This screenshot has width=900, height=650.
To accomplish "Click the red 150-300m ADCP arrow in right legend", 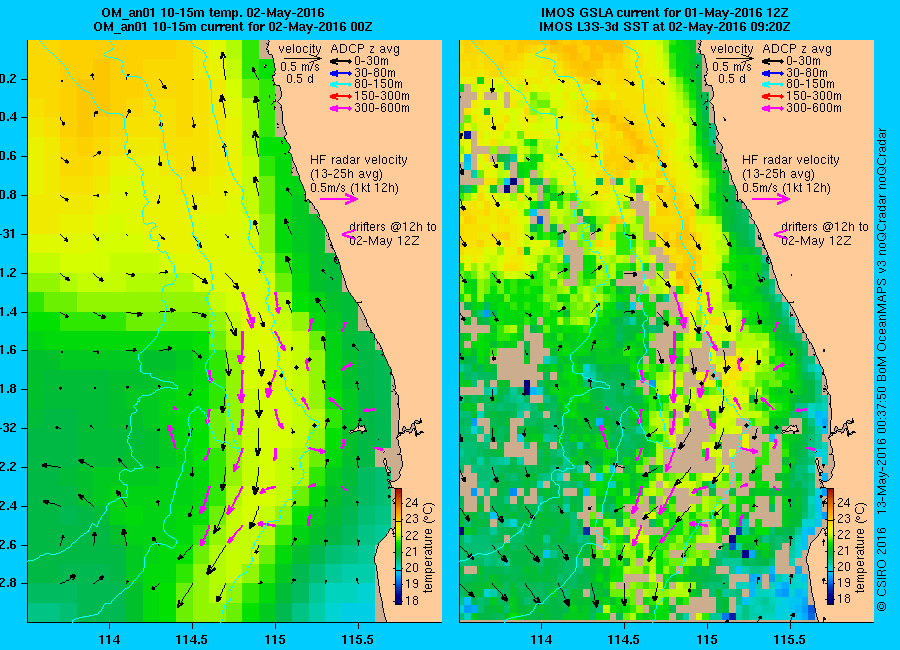I will pyautogui.click(x=773, y=96).
